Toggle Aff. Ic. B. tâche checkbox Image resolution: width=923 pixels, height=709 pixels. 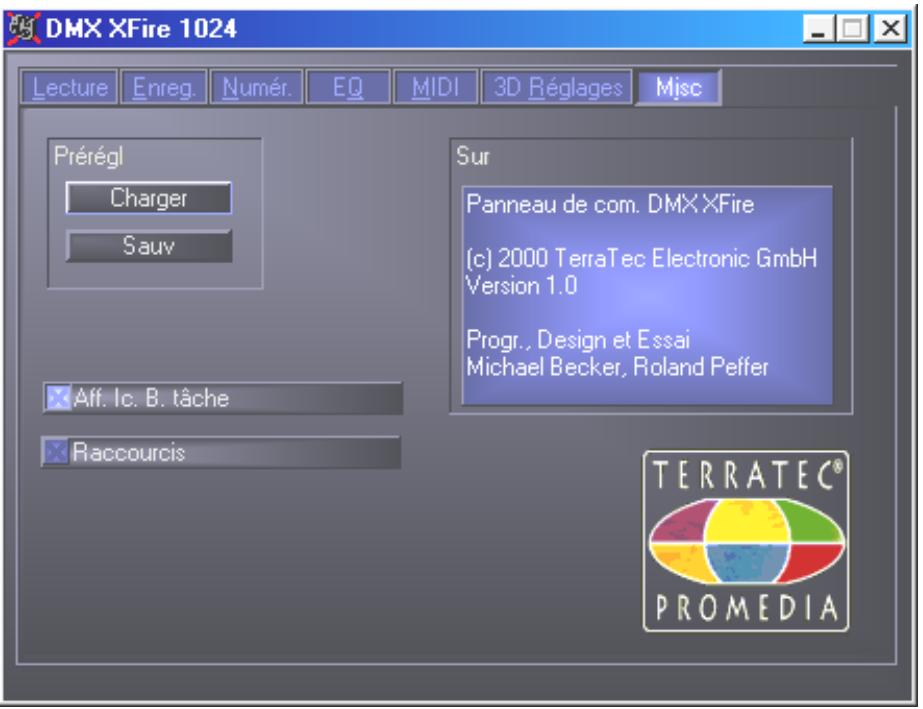(x=58, y=398)
